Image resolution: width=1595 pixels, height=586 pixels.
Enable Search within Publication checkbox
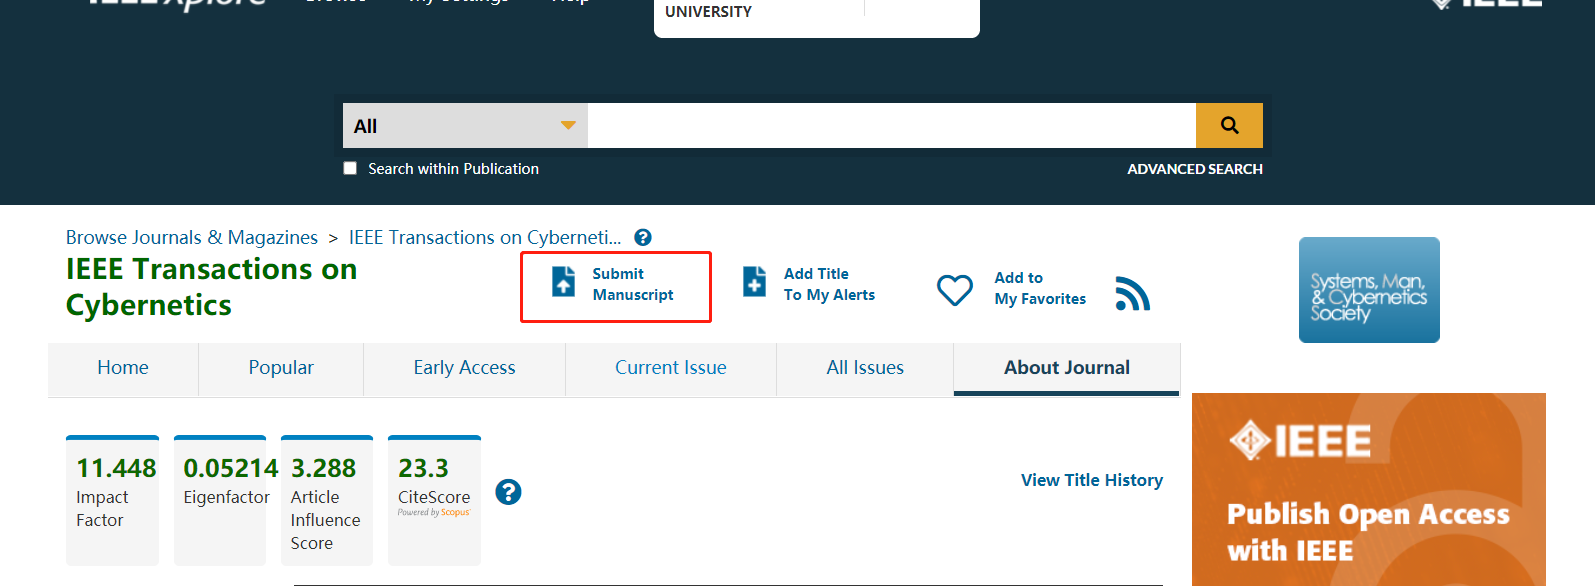[350, 168]
